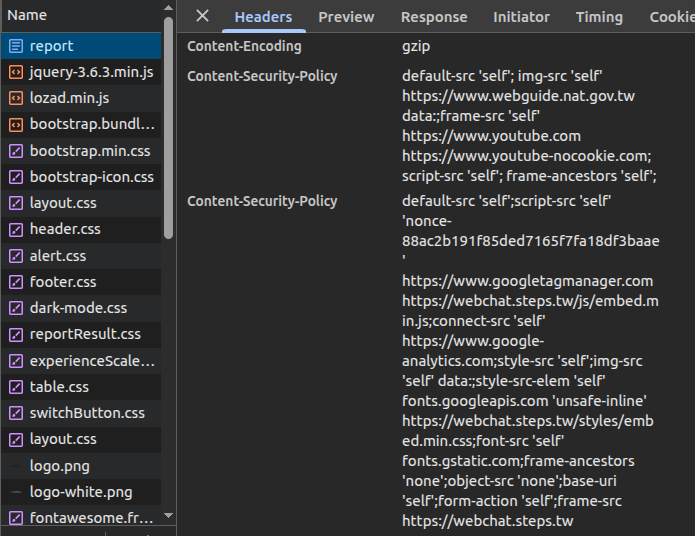Select the experienceScale… request

pos(82,361)
